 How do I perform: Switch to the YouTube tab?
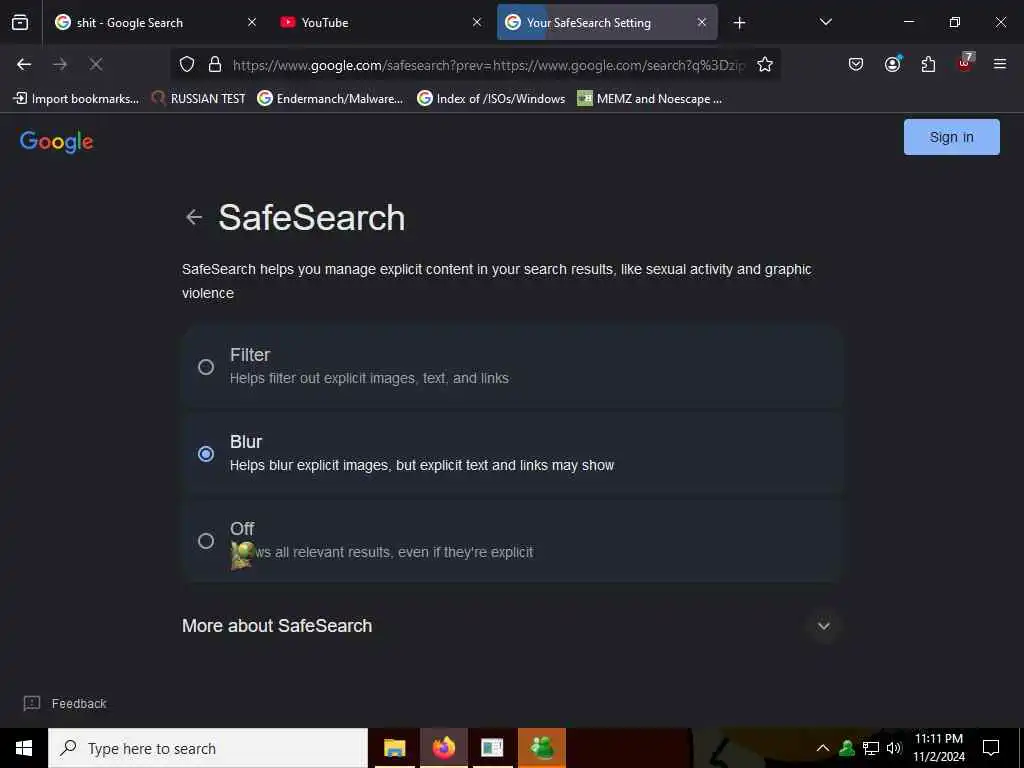tap(381, 22)
